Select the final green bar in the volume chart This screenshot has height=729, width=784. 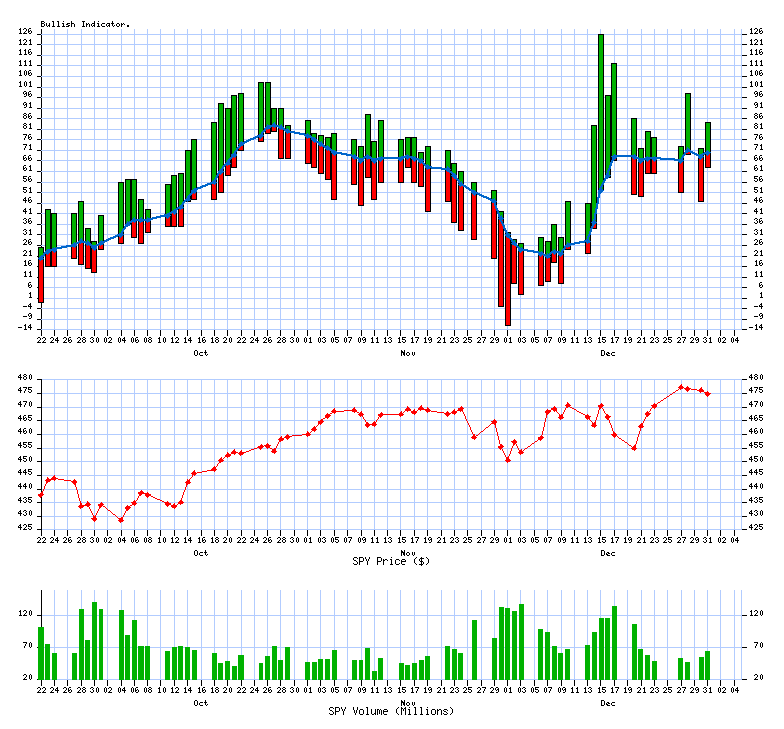pos(708,664)
